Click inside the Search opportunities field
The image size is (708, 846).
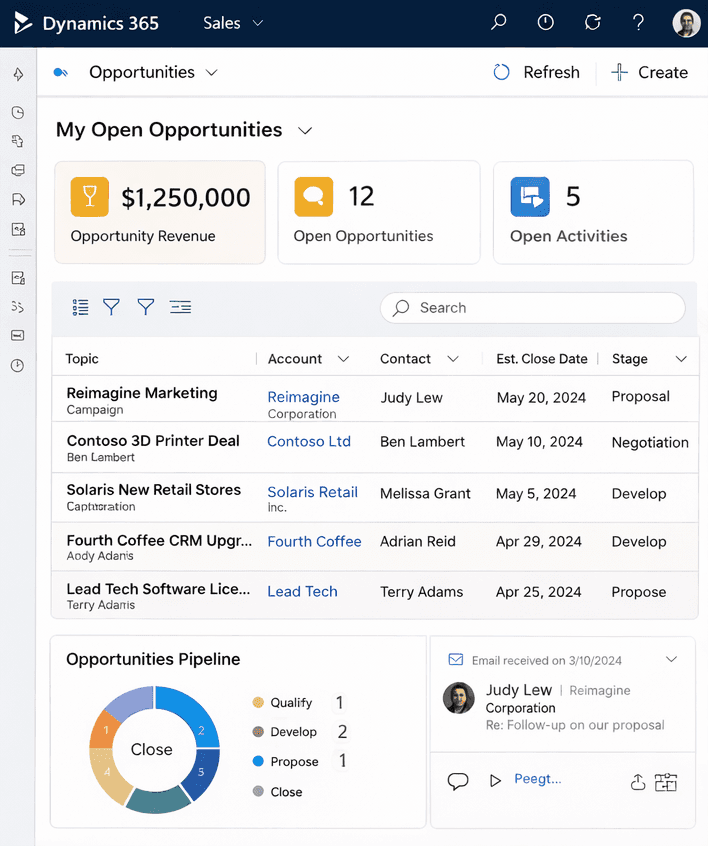pos(532,307)
